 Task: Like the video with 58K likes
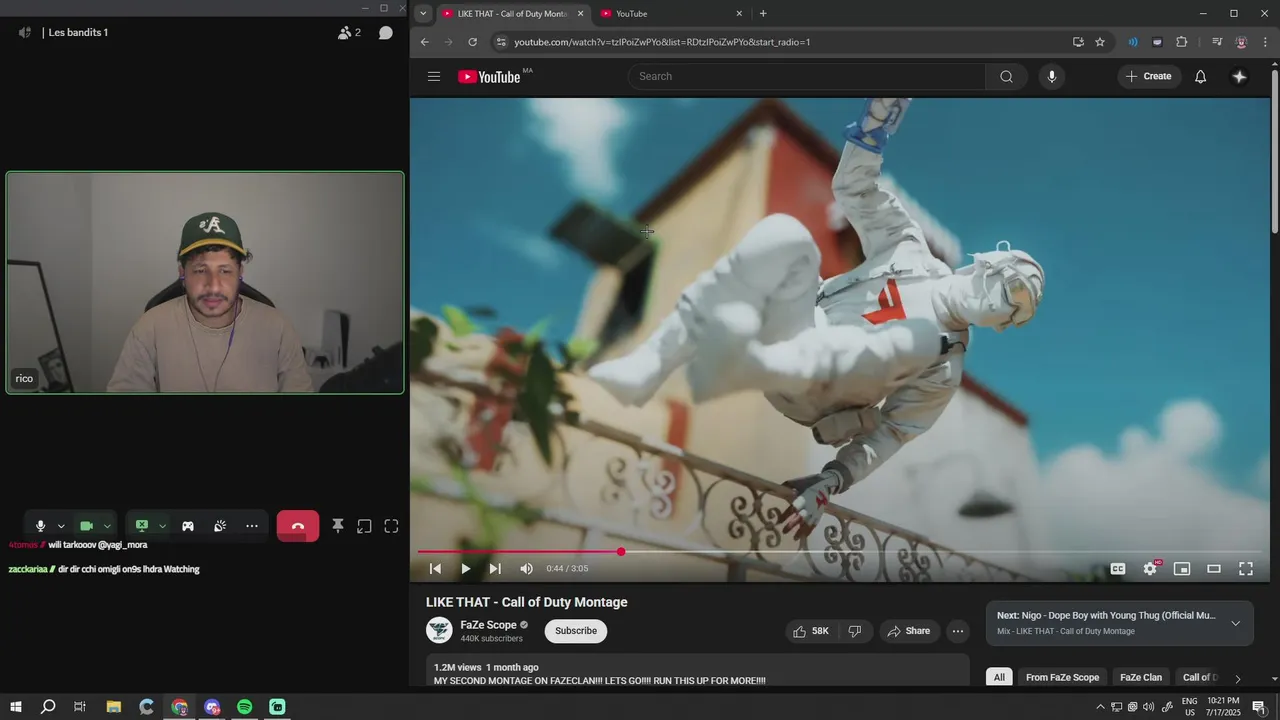[x=811, y=631]
